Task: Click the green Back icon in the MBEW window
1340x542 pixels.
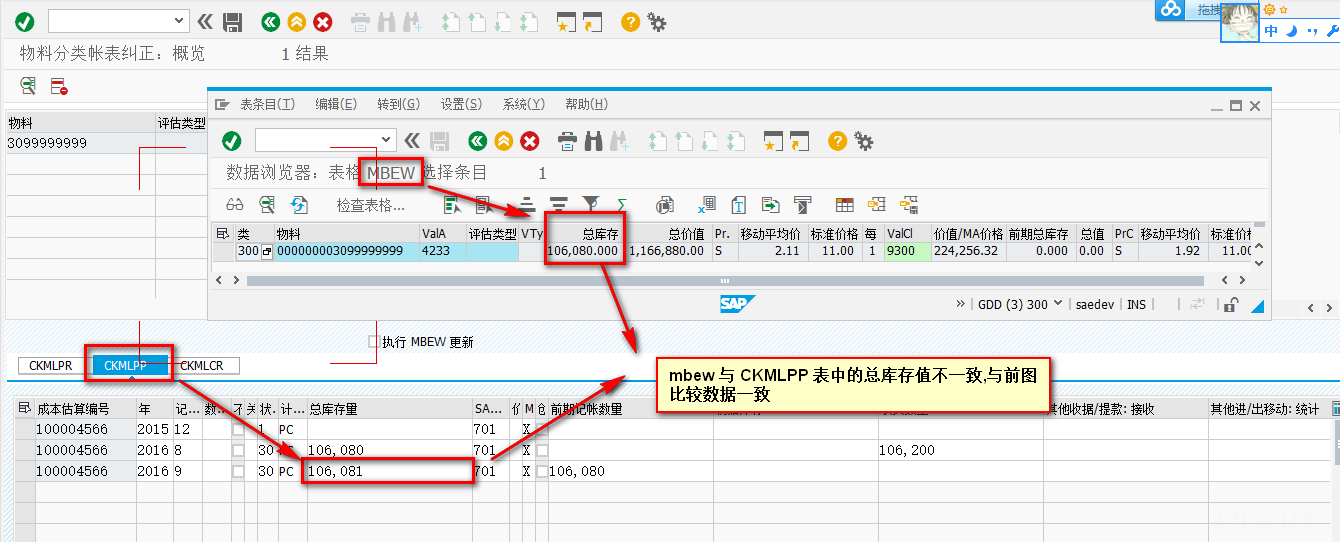Action: coord(477,141)
